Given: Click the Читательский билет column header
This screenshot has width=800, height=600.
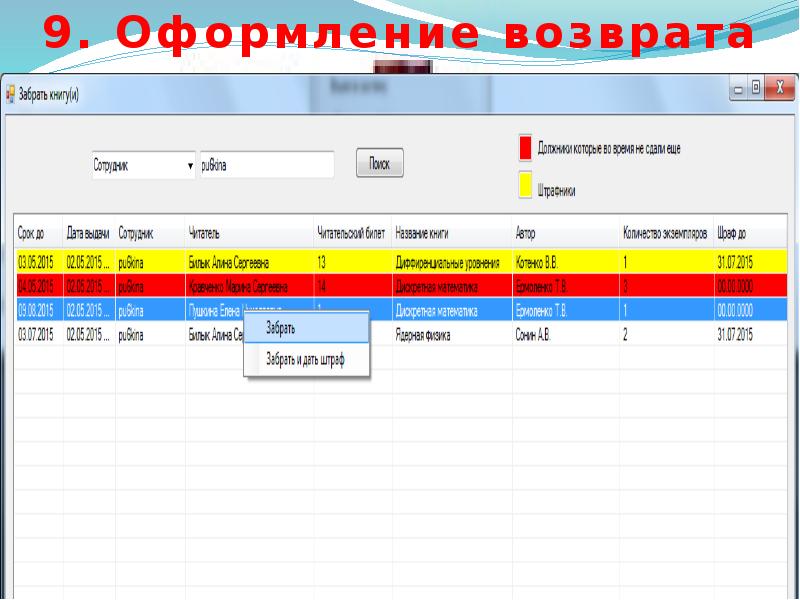Looking at the screenshot, I should (x=353, y=234).
